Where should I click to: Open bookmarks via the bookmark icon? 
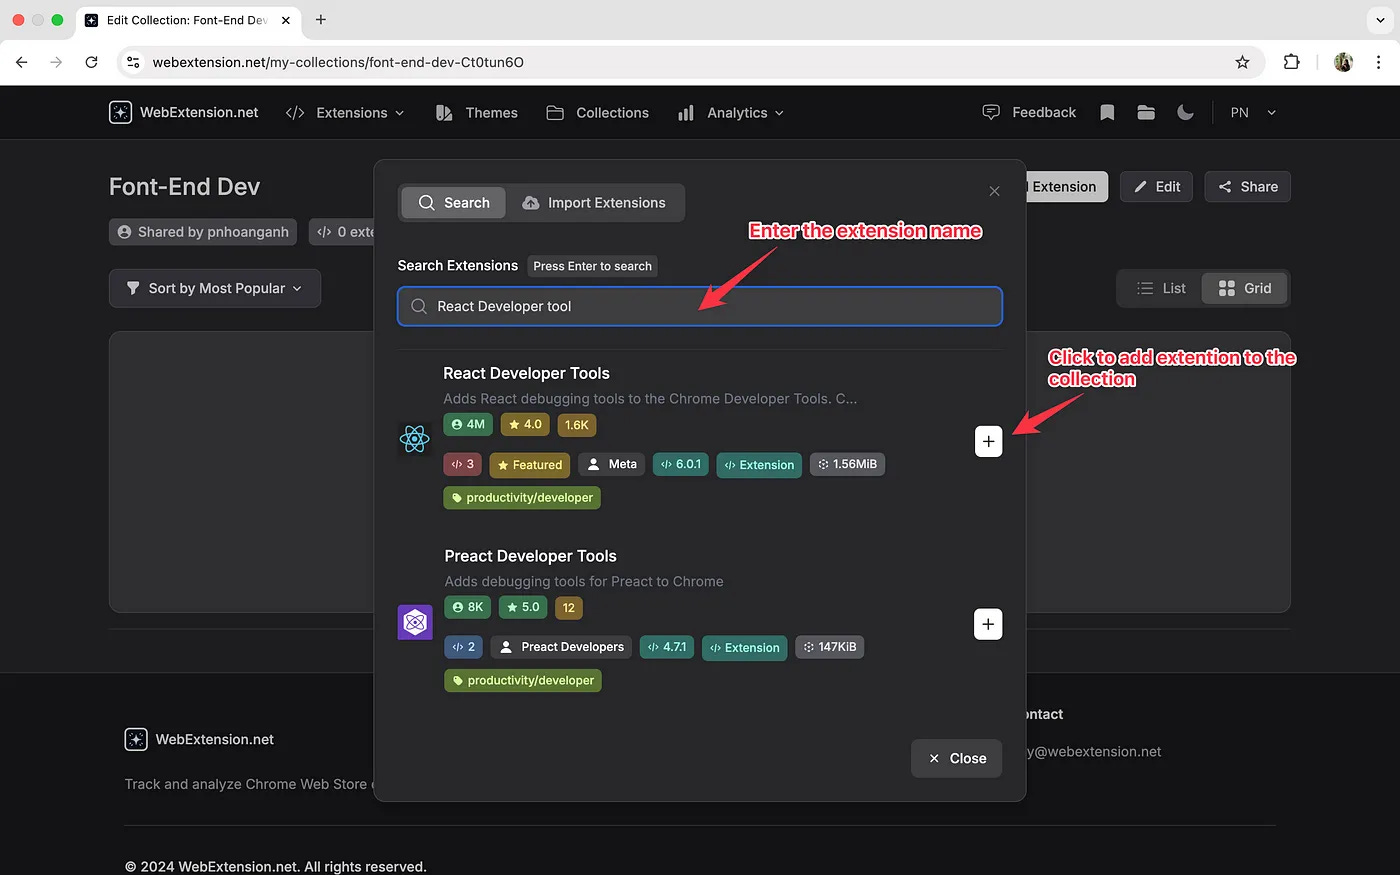[1107, 113]
